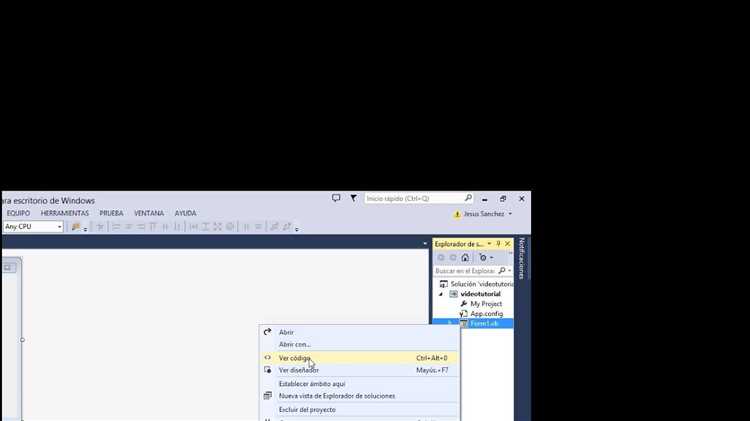This screenshot has height=421, width=750.
Task: Click the toolbar icon right of Any CPU
Action: point(76,227)
